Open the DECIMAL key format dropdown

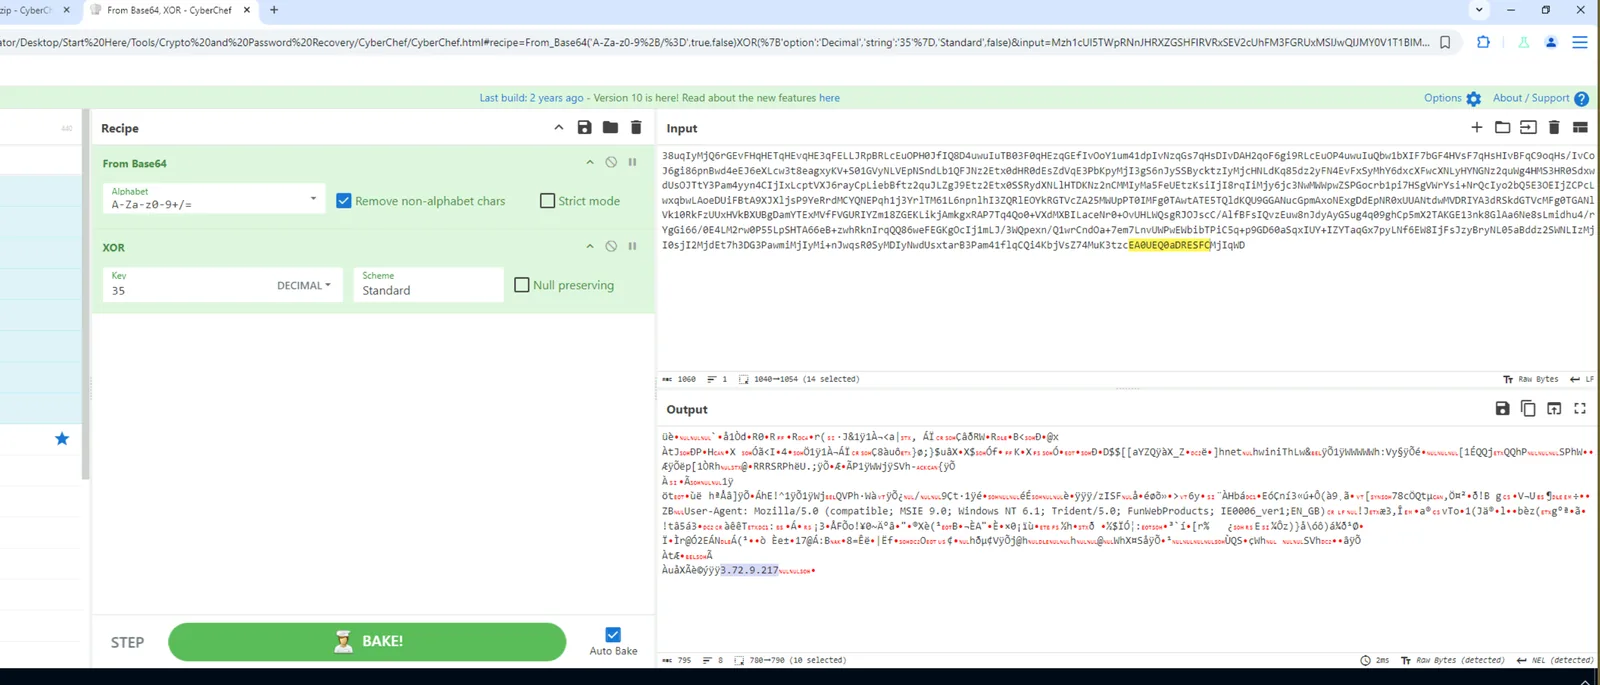[x=304, y=285]
